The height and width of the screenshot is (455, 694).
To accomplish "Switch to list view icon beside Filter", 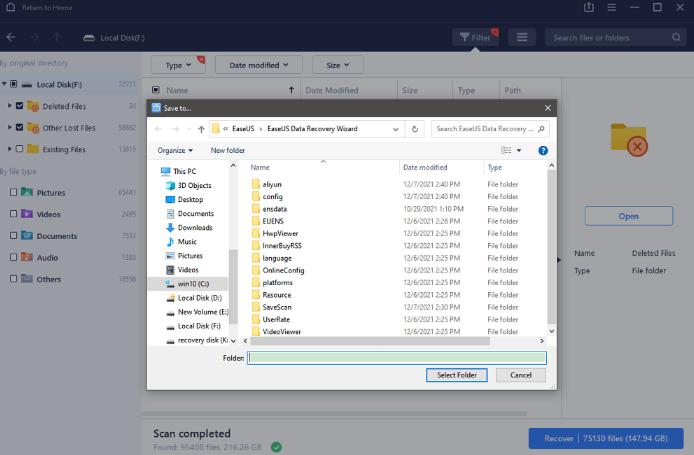I will click(522, 38).
